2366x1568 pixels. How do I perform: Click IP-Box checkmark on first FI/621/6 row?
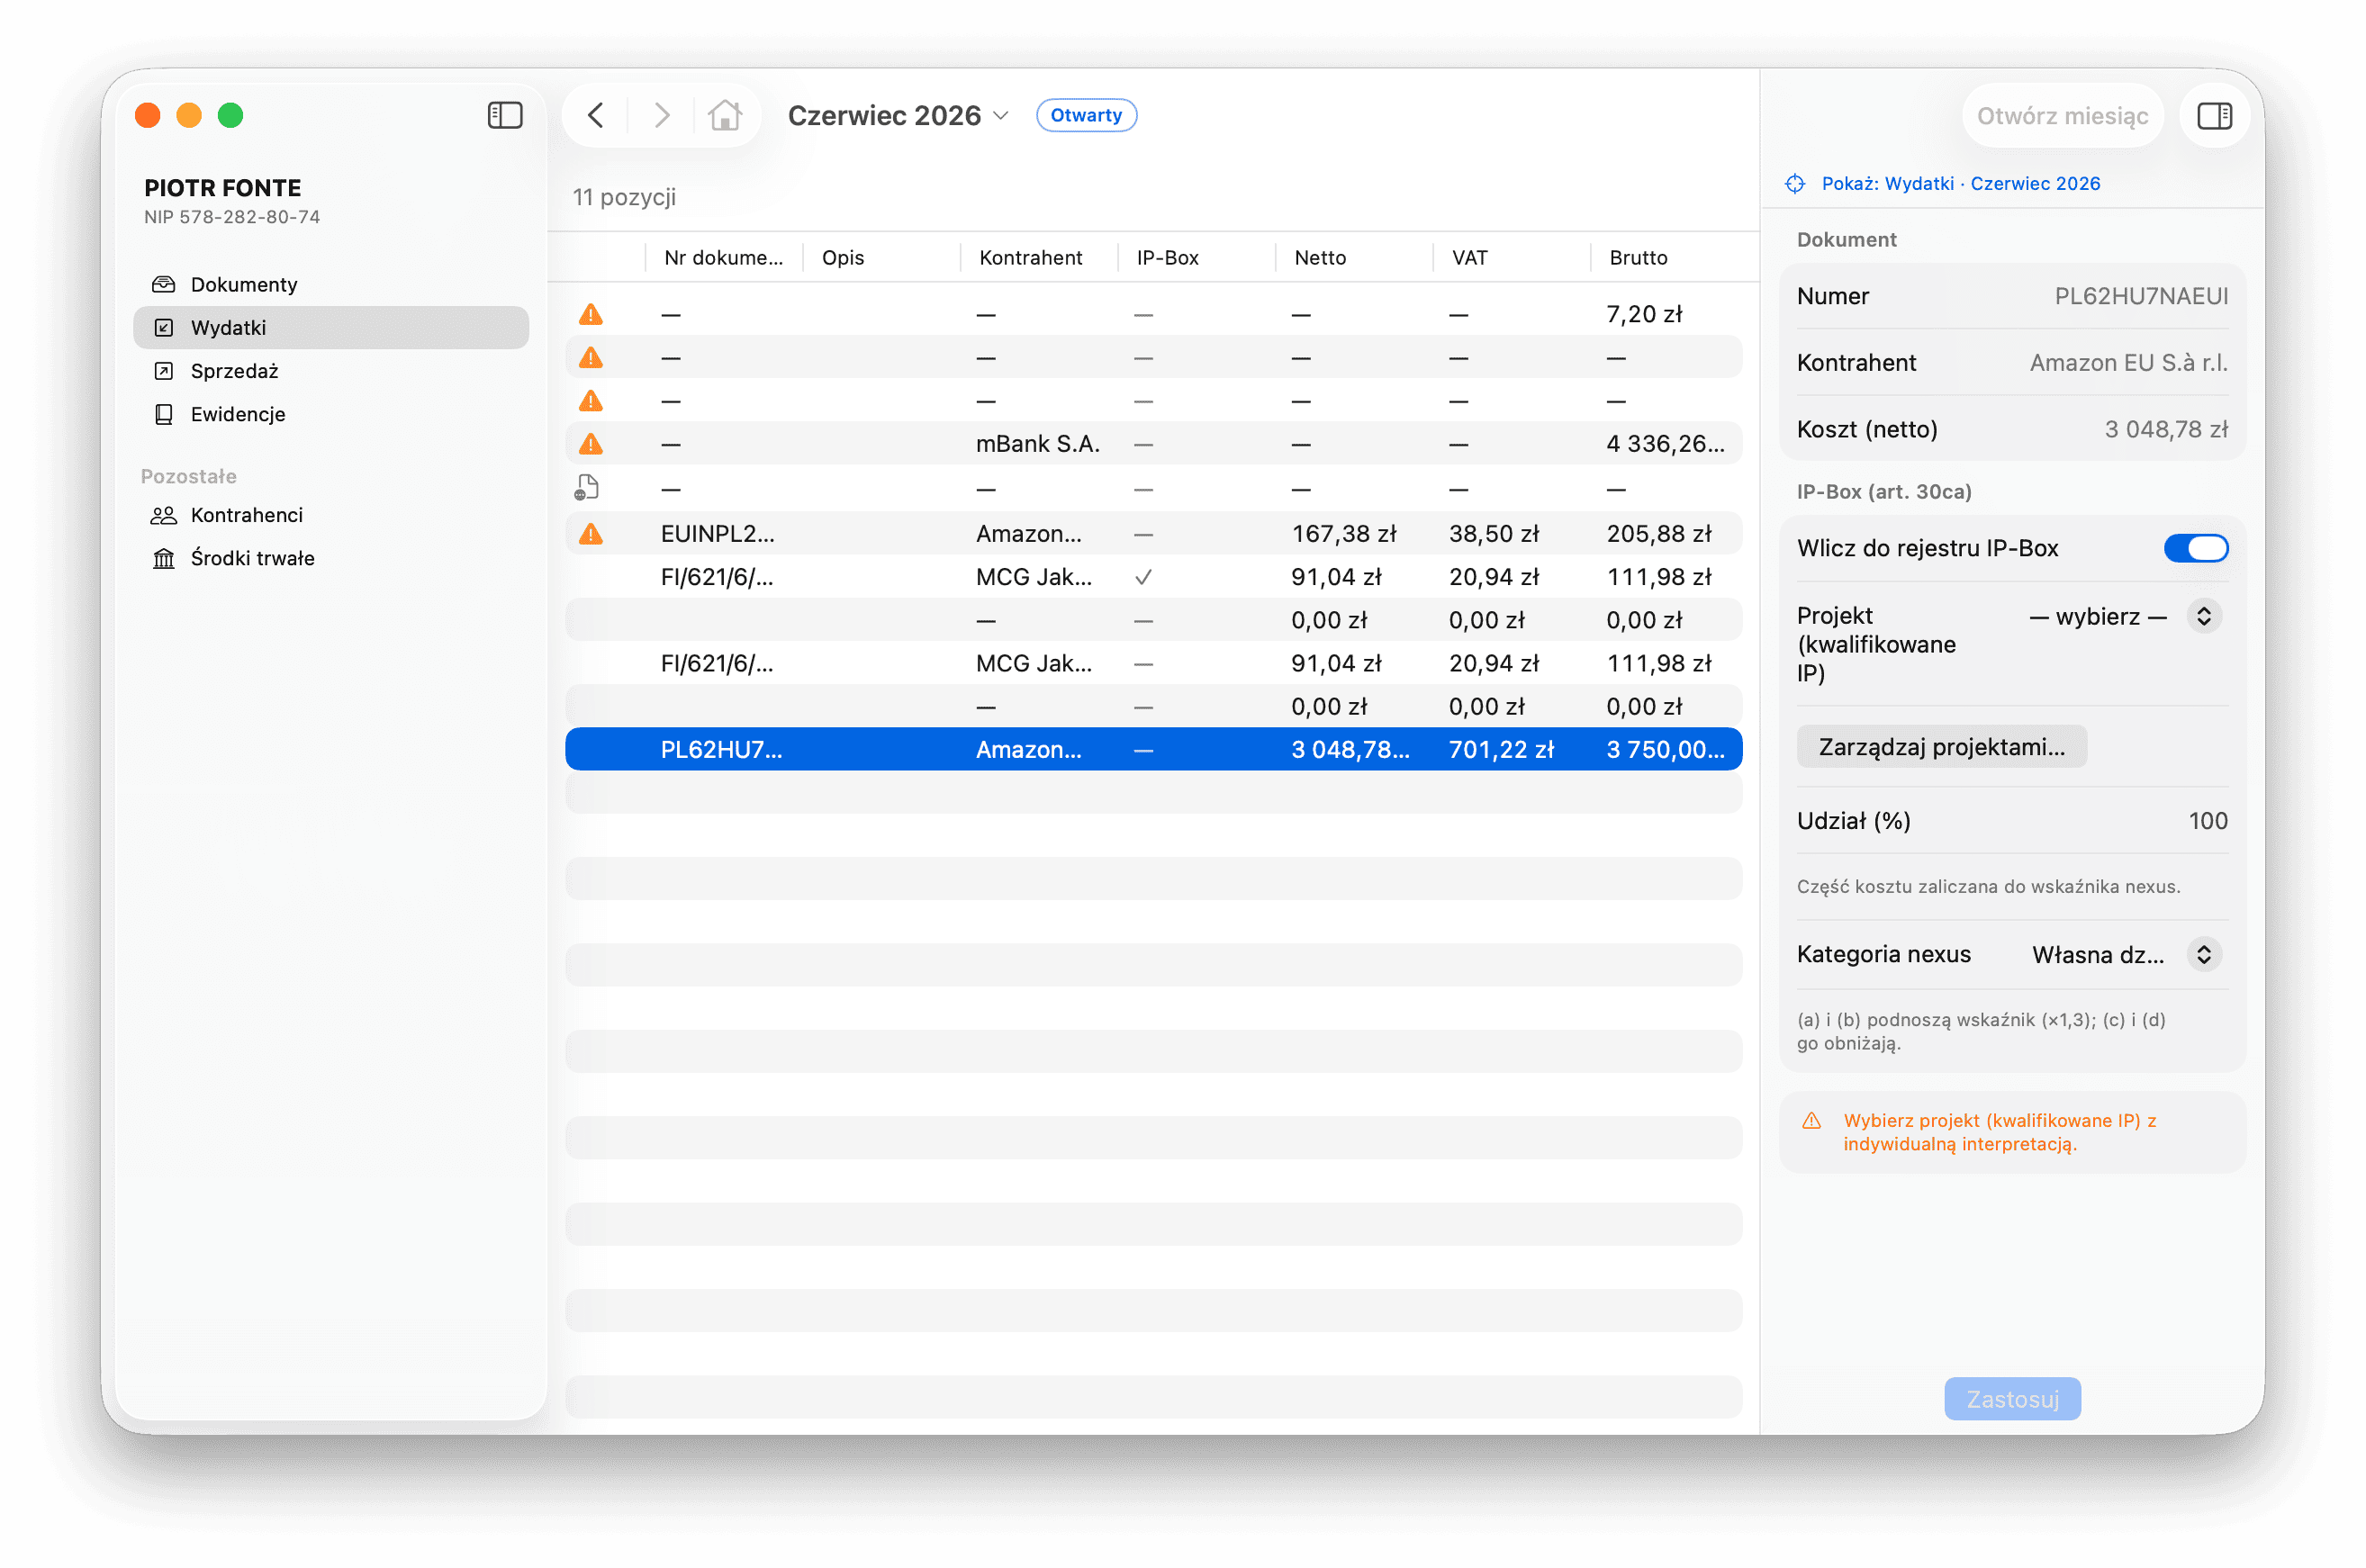coord(1143,577)
